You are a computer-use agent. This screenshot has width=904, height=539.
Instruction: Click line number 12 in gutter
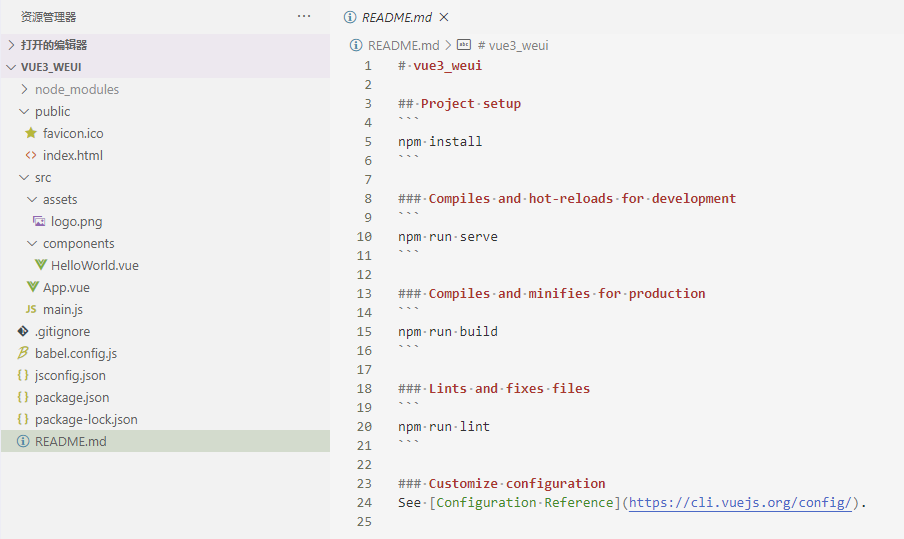[364, 274]
